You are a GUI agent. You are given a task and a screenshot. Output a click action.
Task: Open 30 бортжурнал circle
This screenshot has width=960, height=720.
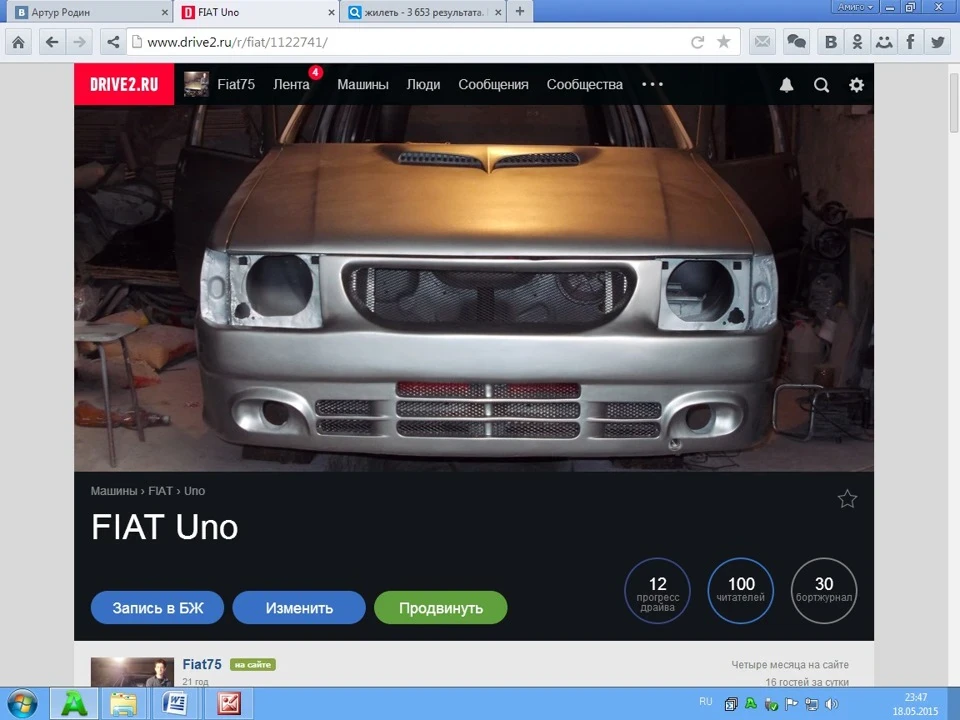pos(824,591)
